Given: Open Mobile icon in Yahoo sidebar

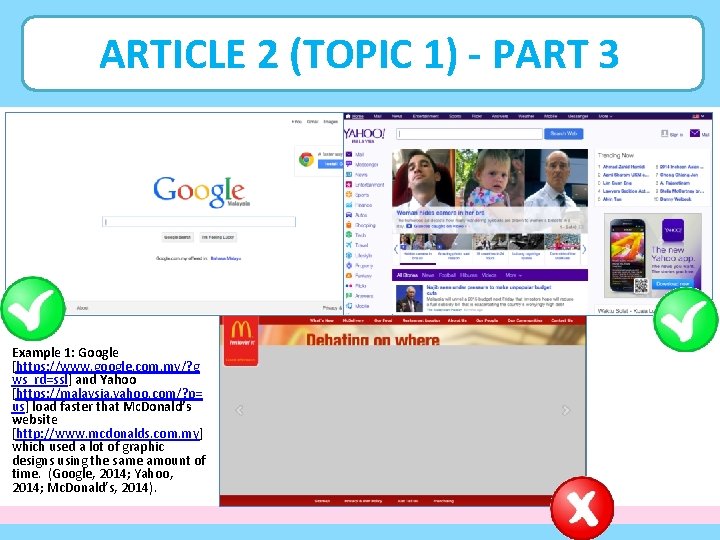Looking at the screenshot, I should click(349, 306).
